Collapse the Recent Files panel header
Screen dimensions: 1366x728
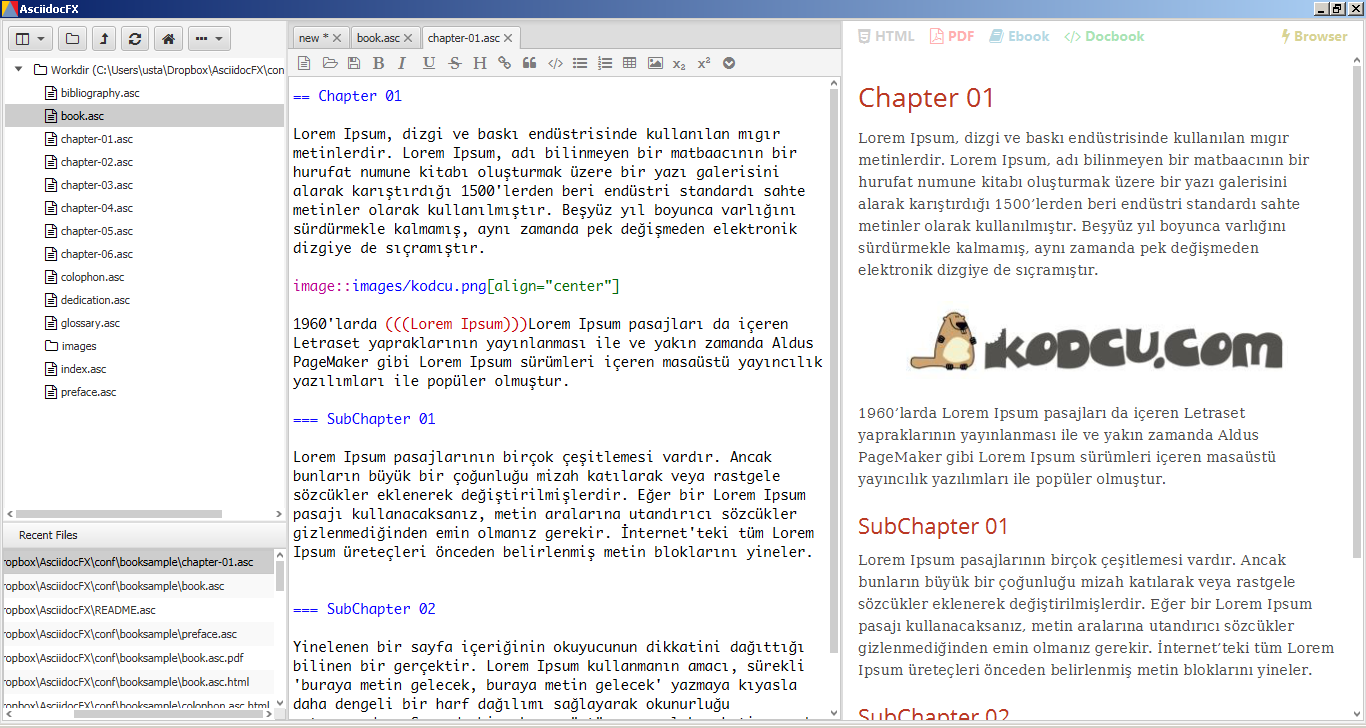(144, 535)
